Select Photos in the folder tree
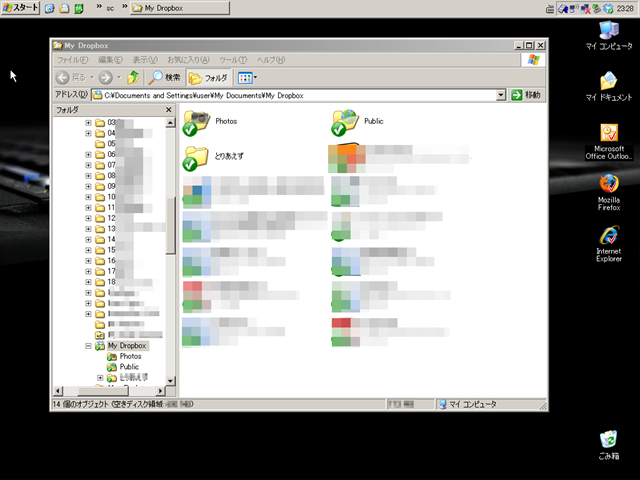This screenshot has height=480, width=640. pyautogui.click(x=130, y=356)
